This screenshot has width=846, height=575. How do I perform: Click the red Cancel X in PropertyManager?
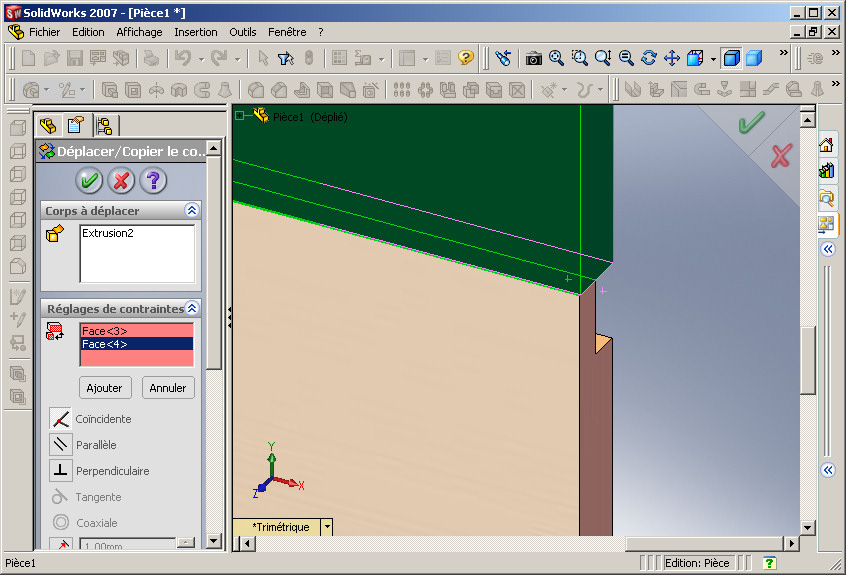tap(121, 181)
